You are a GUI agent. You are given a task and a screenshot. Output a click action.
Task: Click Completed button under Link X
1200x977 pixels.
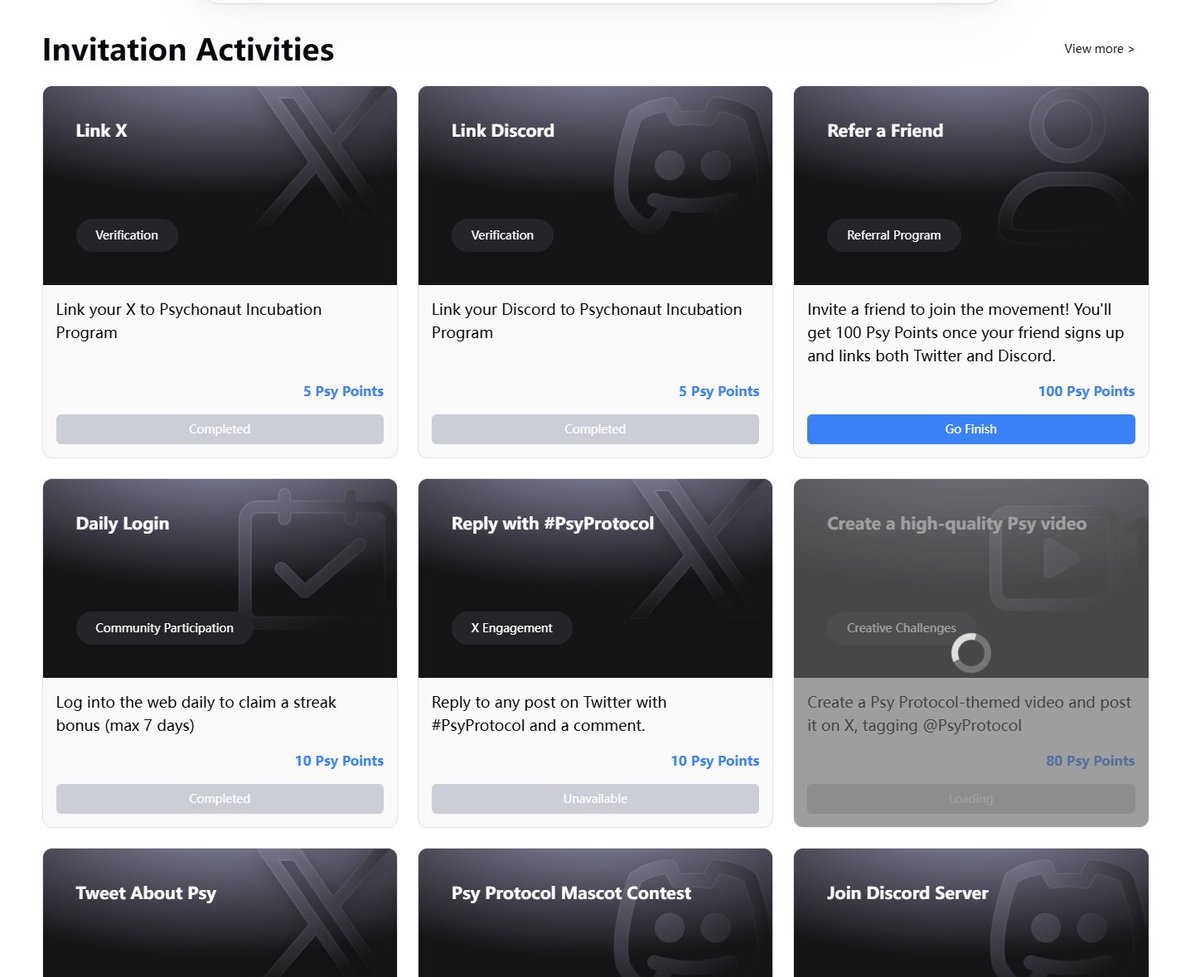click(x=220, y=429)
